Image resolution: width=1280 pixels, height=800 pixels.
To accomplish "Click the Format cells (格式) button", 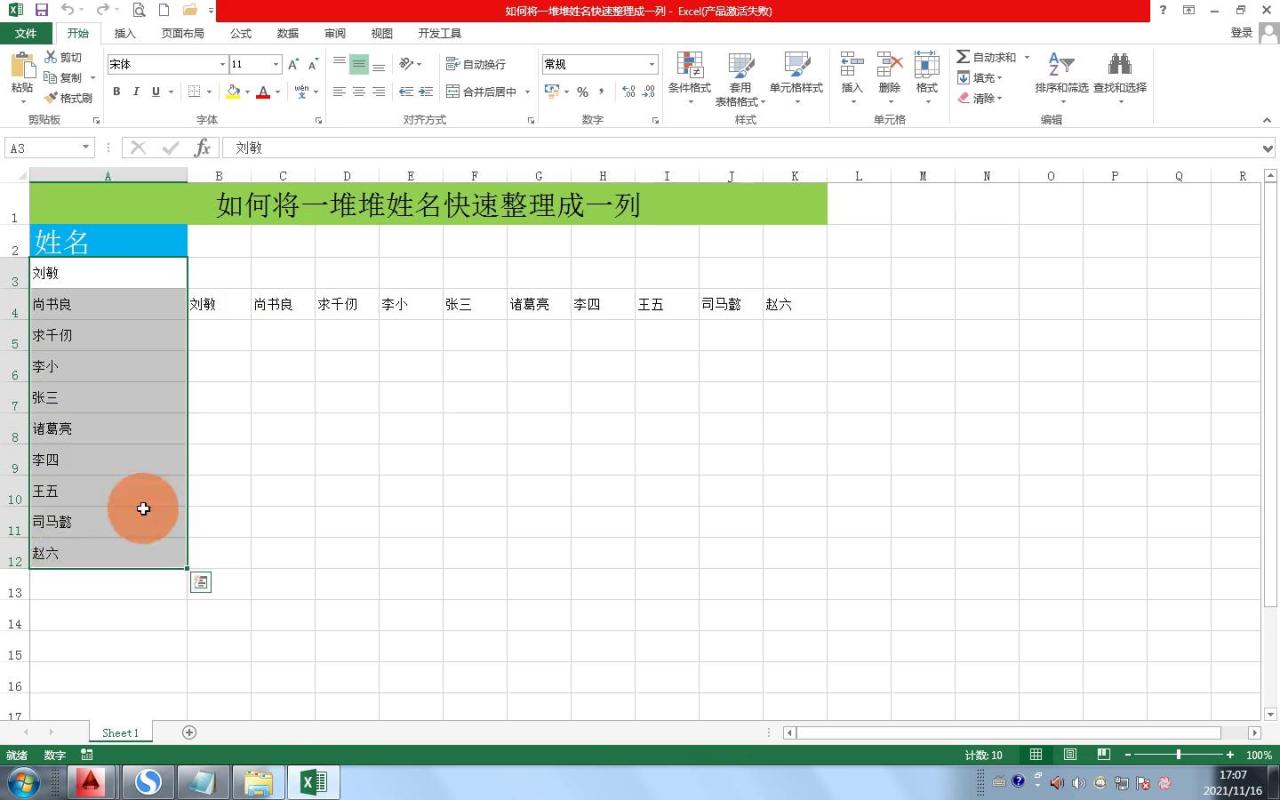I will [927, 78].
